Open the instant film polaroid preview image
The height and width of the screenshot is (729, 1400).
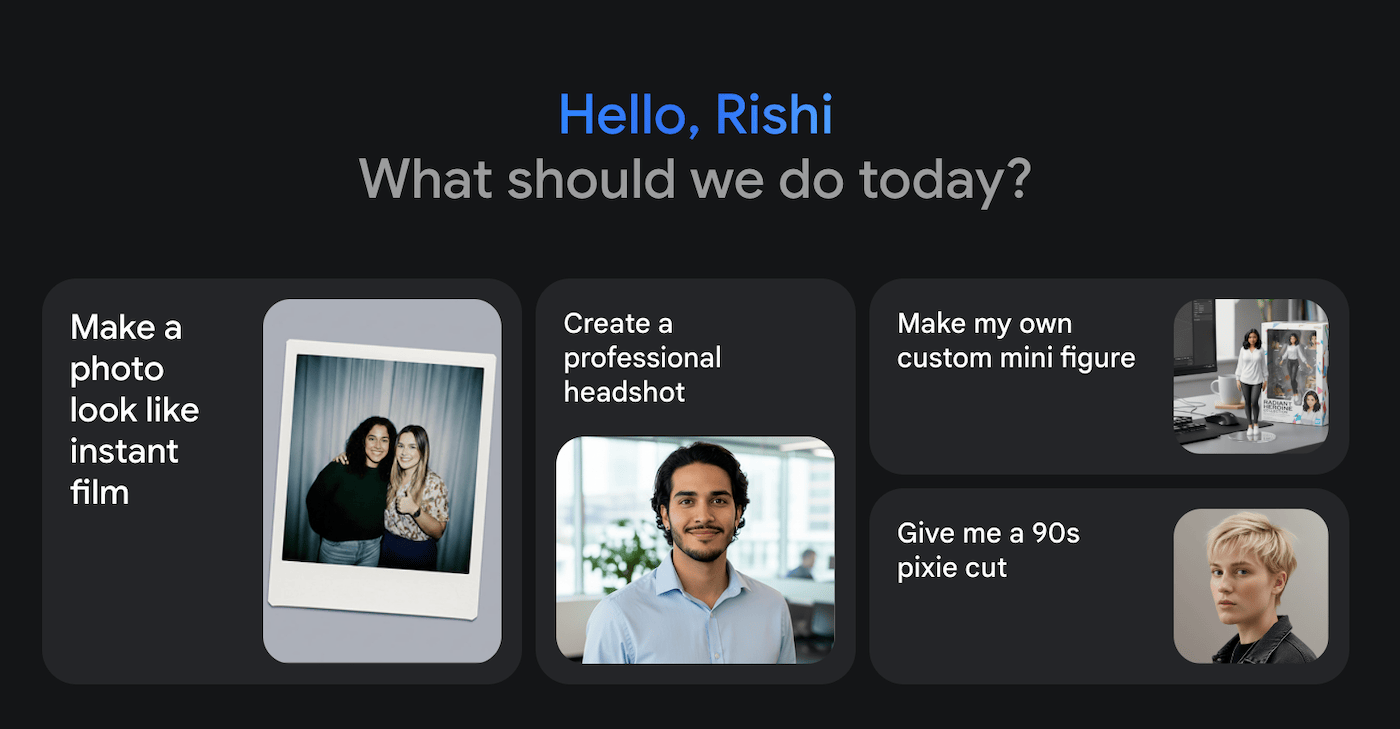(x=382, y=481)
